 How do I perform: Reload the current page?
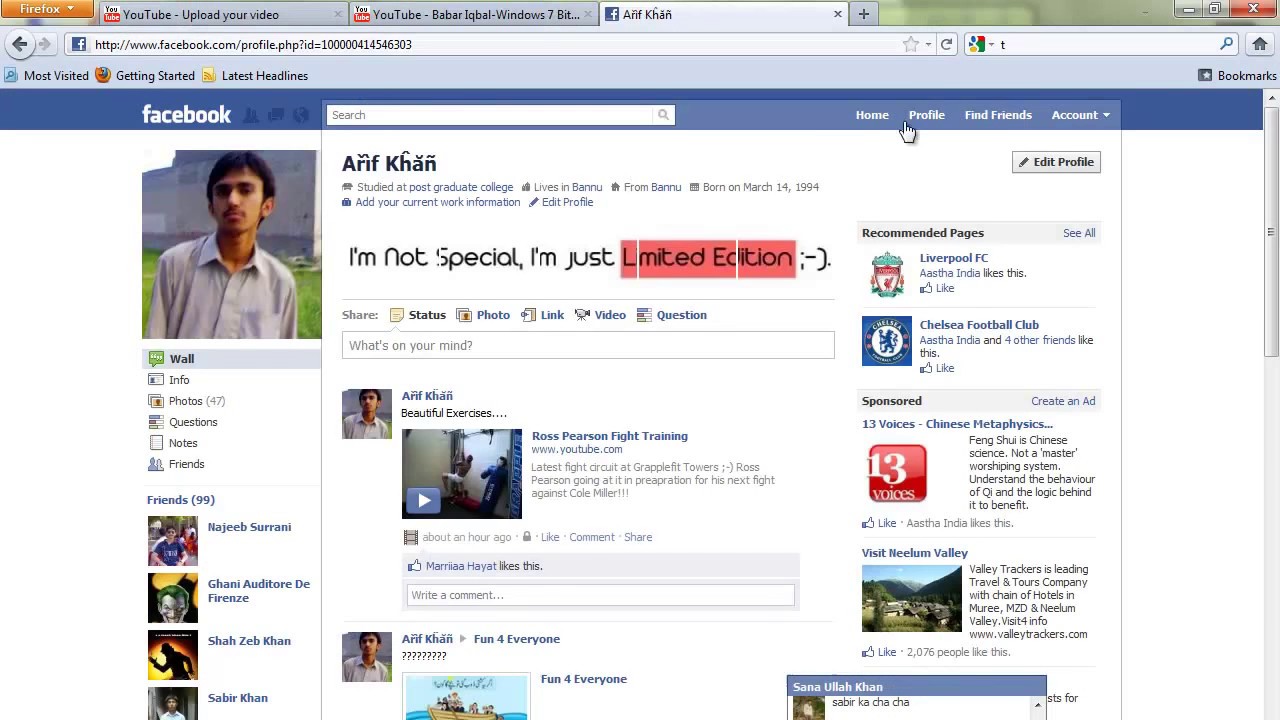click(x=946, y=44)
